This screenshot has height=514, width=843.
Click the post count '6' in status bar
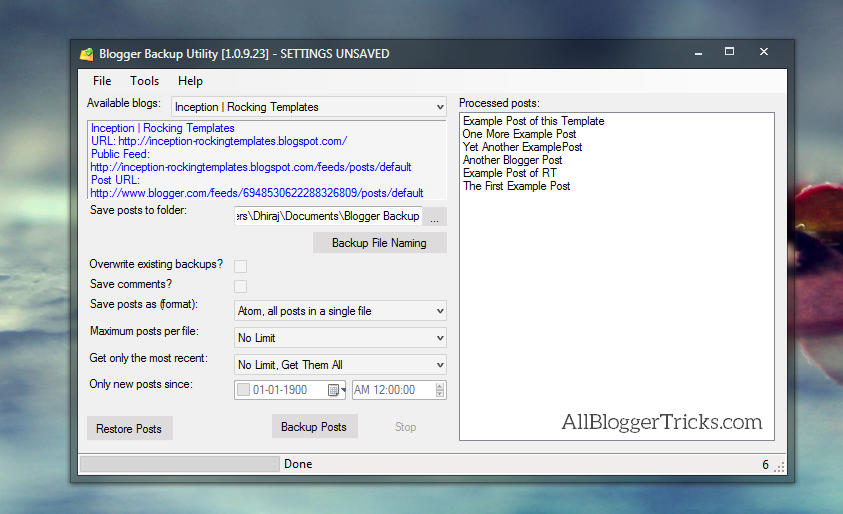coord(766,465)
